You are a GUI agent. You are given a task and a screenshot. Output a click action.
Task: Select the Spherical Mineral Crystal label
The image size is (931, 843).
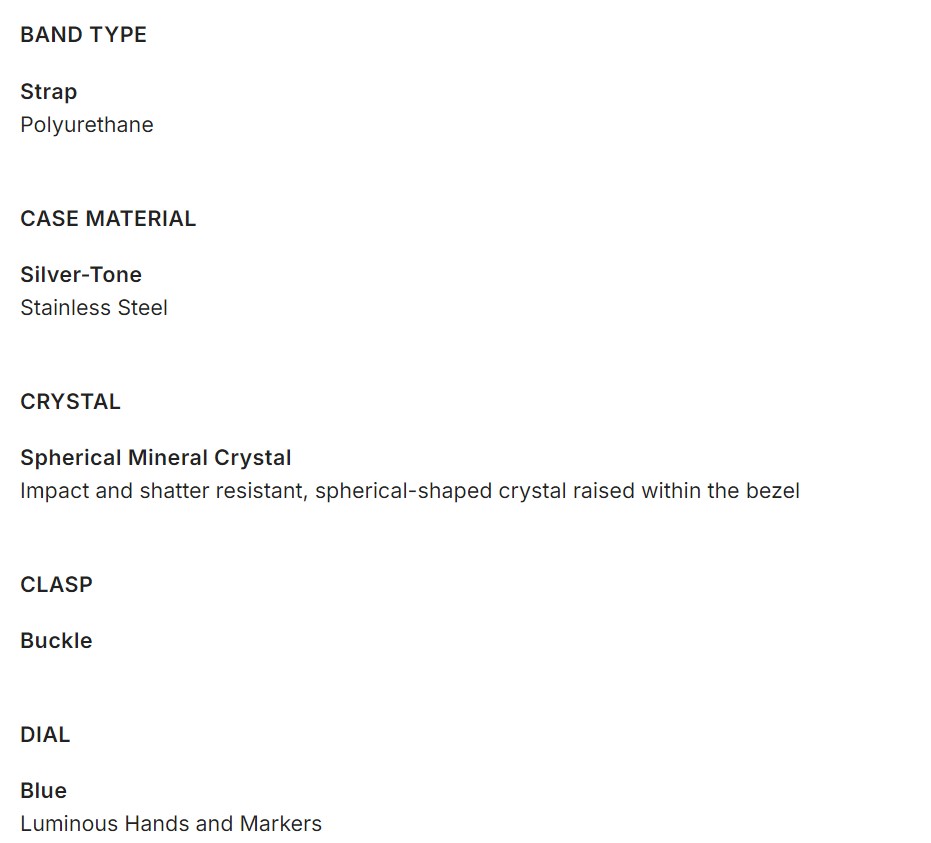(x=156, y=458)
